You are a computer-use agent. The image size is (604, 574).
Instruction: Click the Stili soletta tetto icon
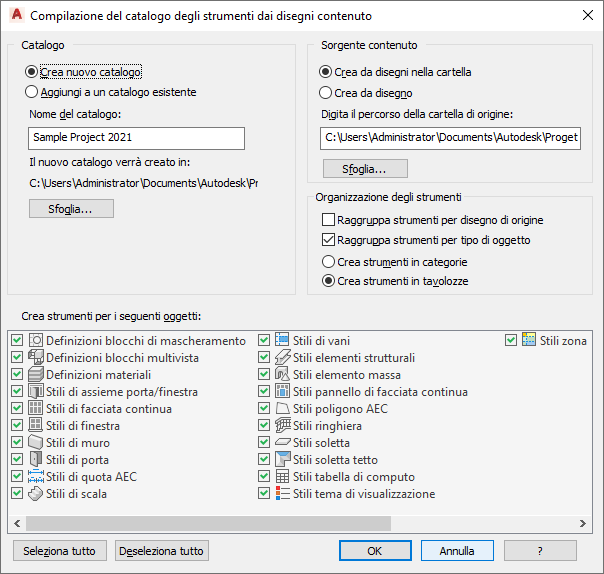pos(283,460)
